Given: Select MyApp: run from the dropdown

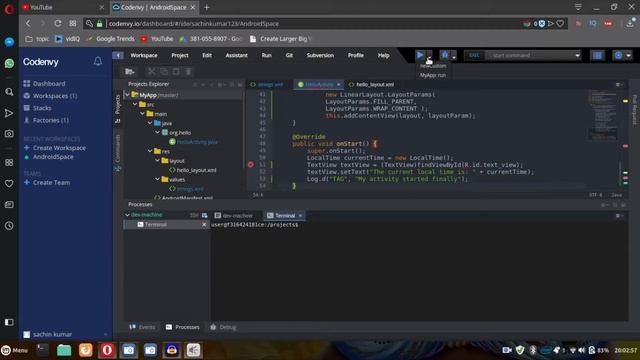Looking at the screenshot, I should 433,75.
